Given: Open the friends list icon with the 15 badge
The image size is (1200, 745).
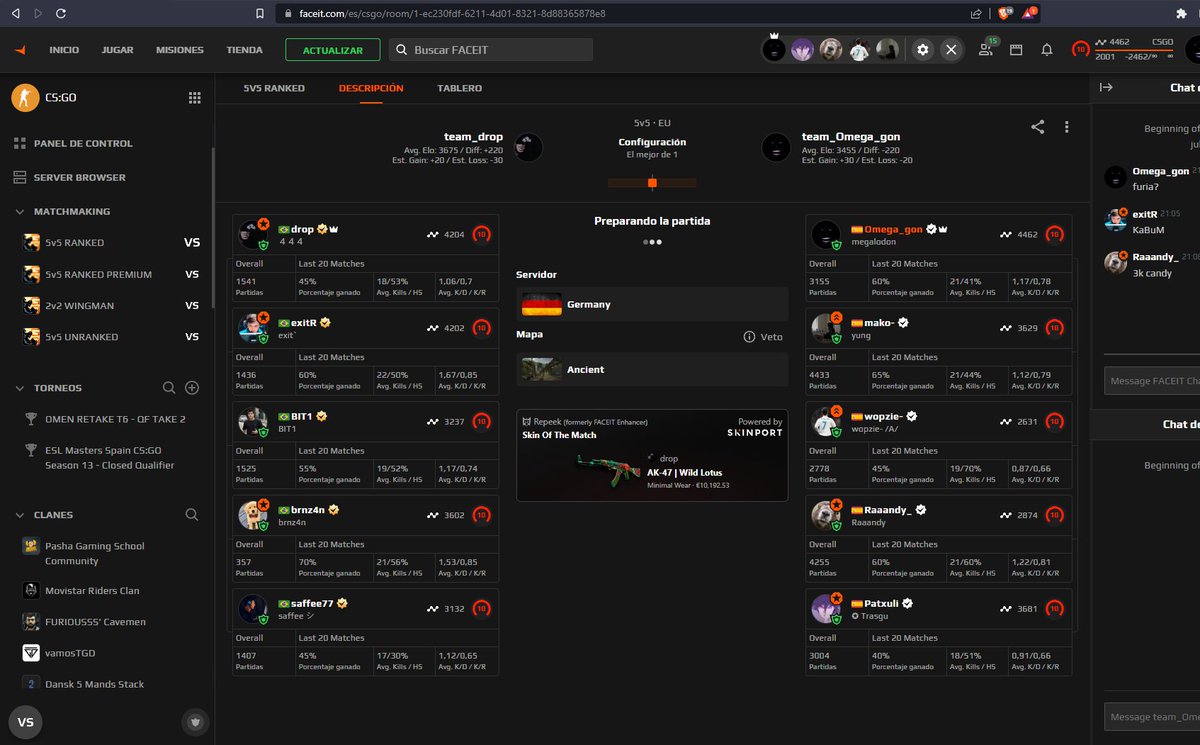Looking at the screenshot, I should (987, 48).
